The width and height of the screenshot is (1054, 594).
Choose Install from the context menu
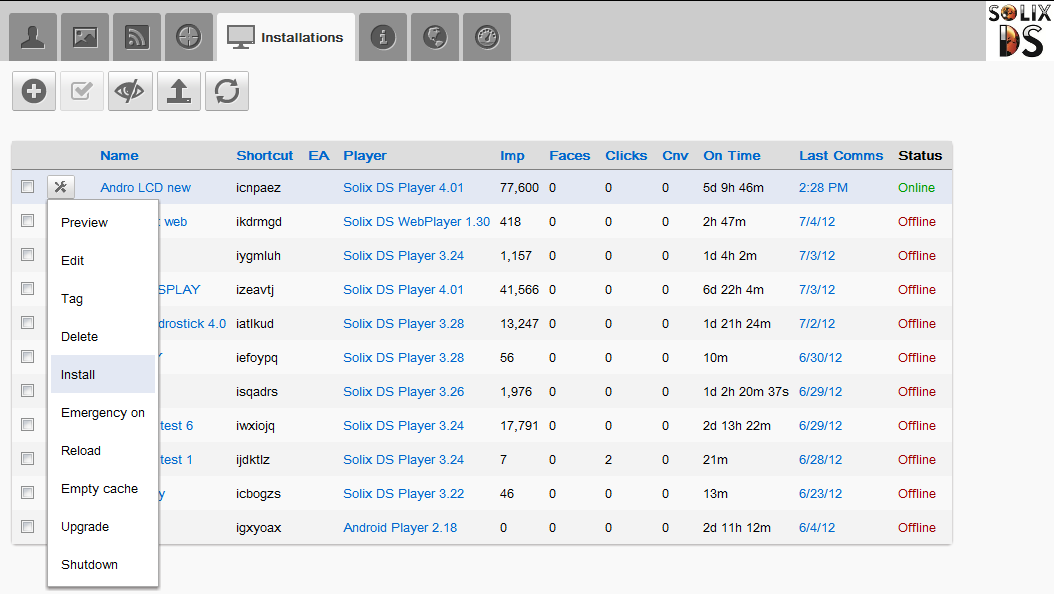pyautogui.click(x=103, y=374)
